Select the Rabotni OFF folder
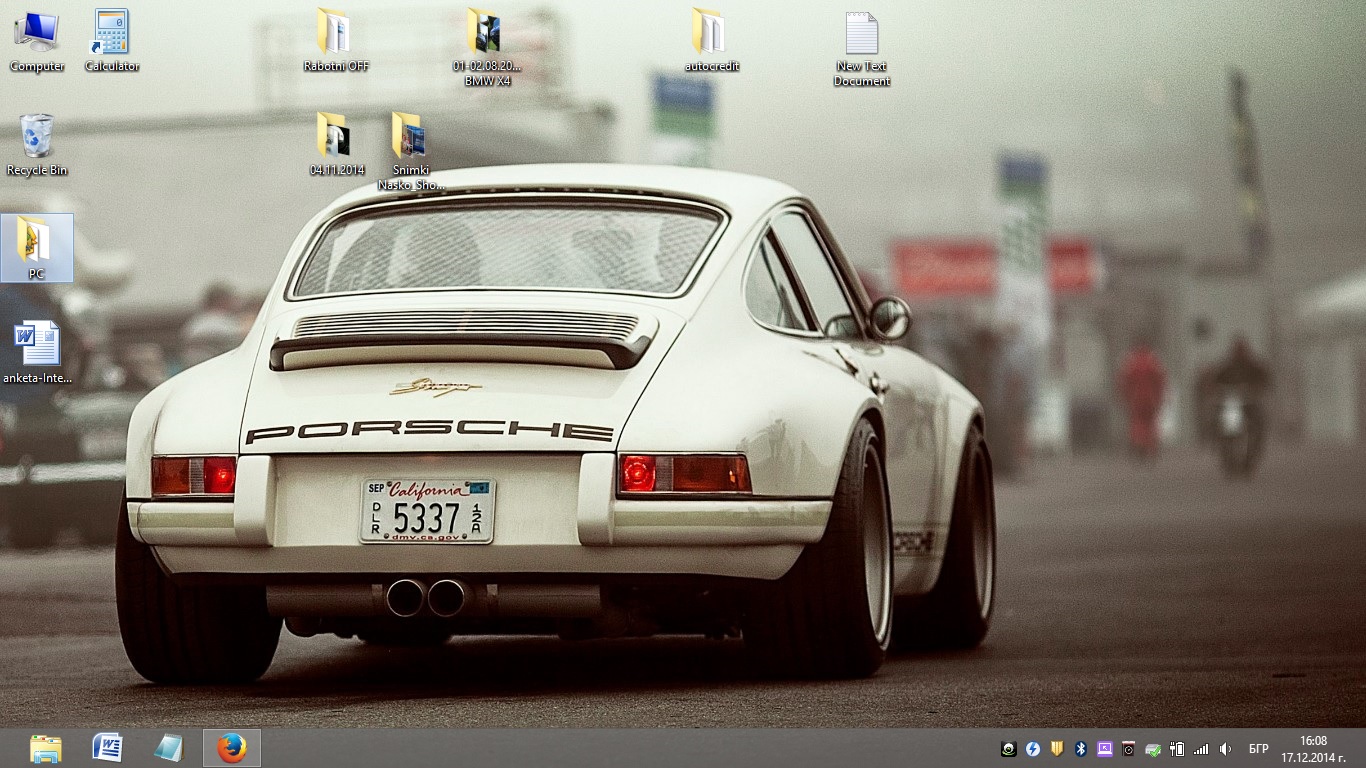 336,41
